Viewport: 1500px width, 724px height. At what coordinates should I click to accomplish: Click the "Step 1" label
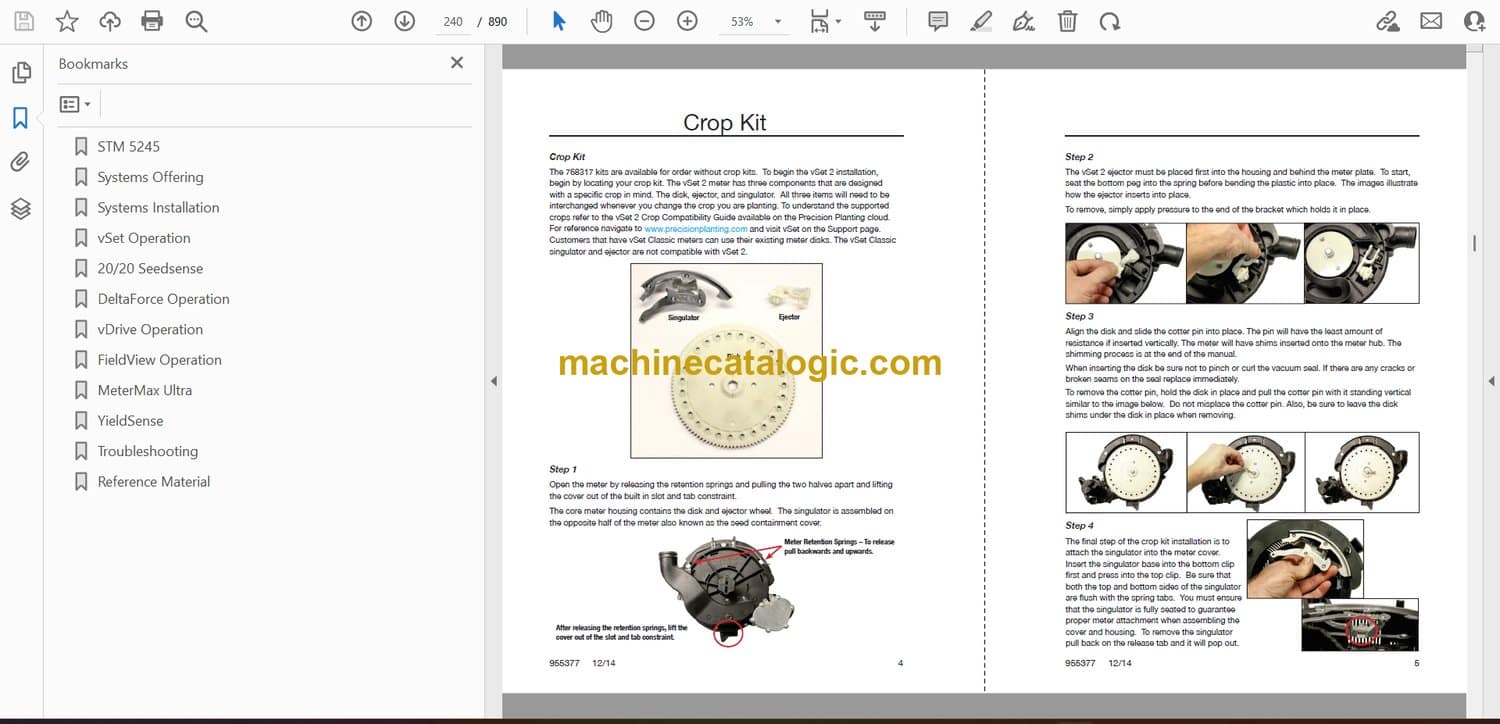(561, 469)
